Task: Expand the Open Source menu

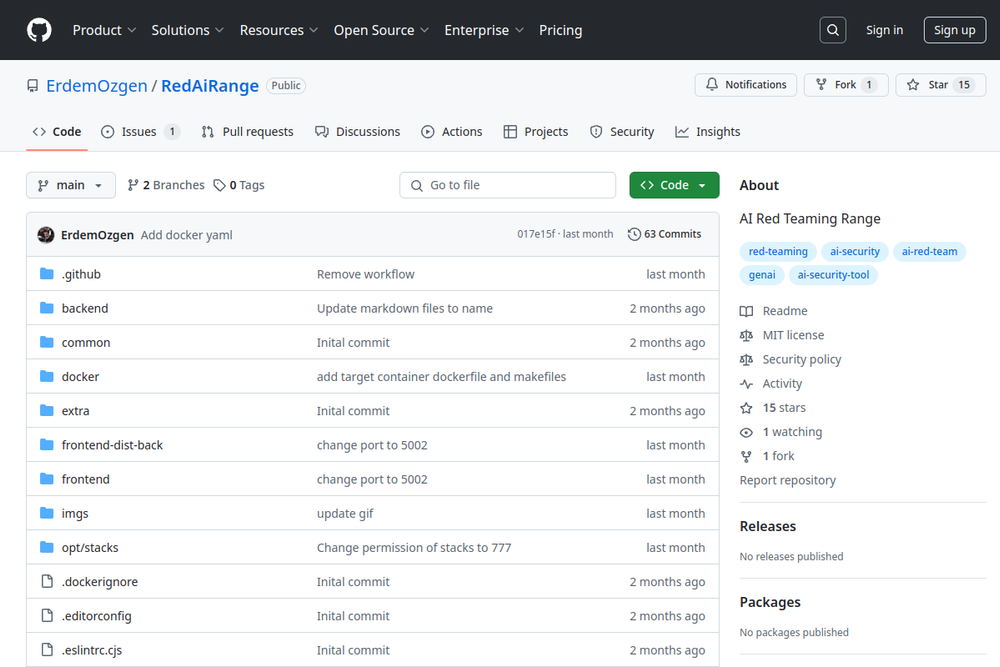Action: (381, 30)
